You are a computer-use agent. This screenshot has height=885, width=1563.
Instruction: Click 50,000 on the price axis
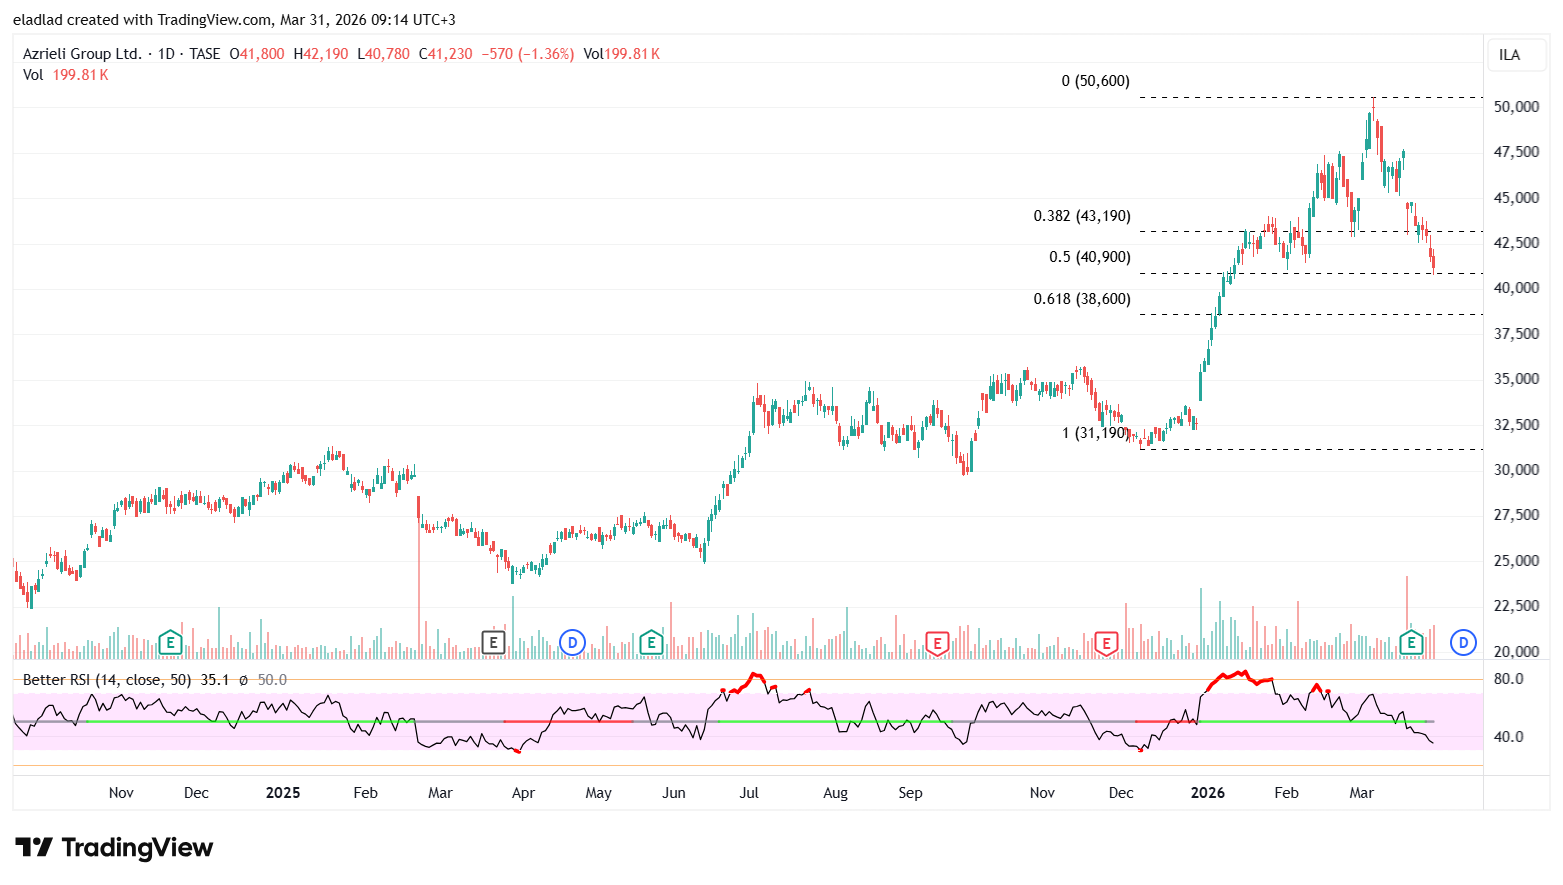[1516, 107]
